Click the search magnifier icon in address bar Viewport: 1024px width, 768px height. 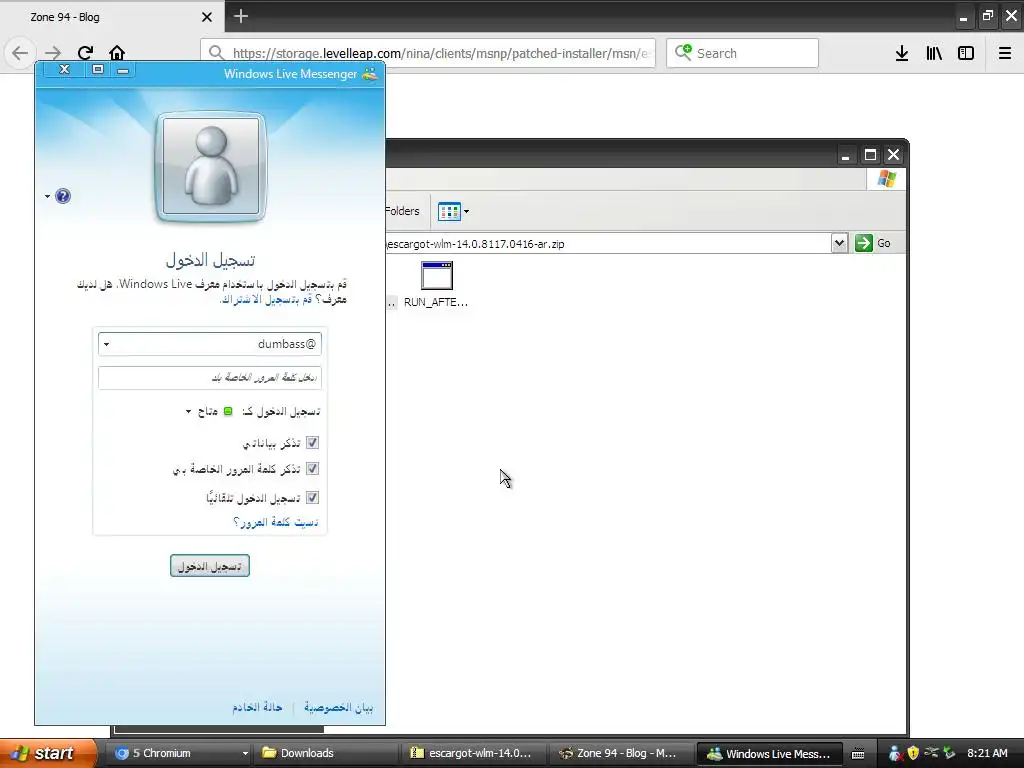(216, 53)
